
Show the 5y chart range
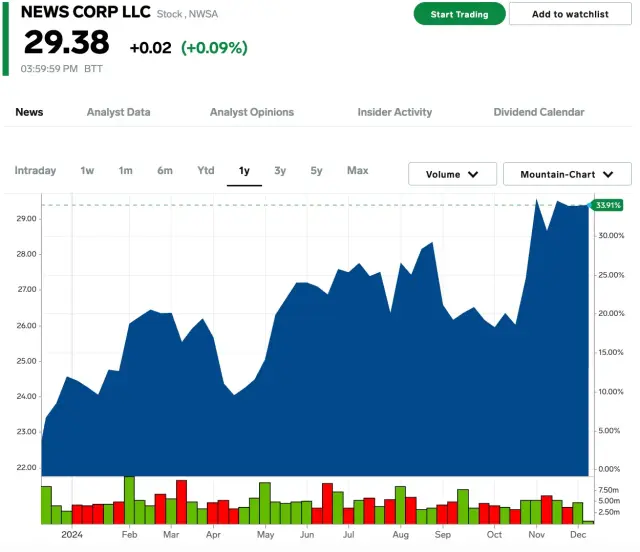pyautogui.click(x=316, y=171)
